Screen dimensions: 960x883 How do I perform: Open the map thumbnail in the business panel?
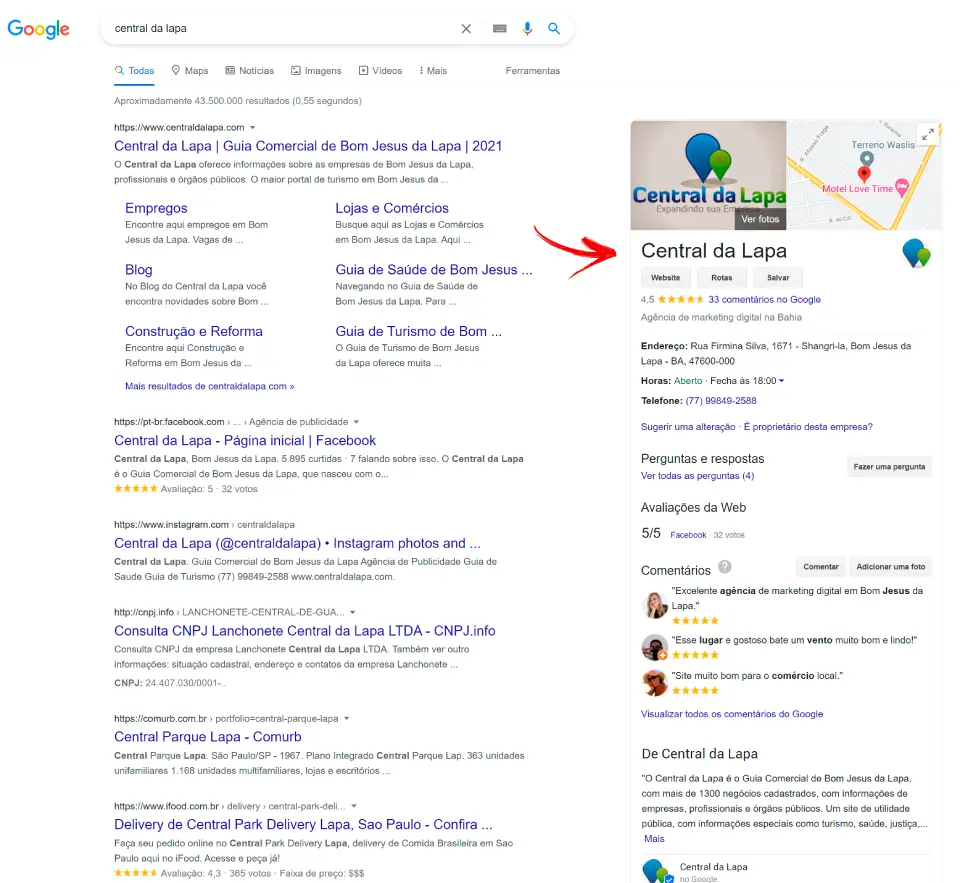(864, 175)
